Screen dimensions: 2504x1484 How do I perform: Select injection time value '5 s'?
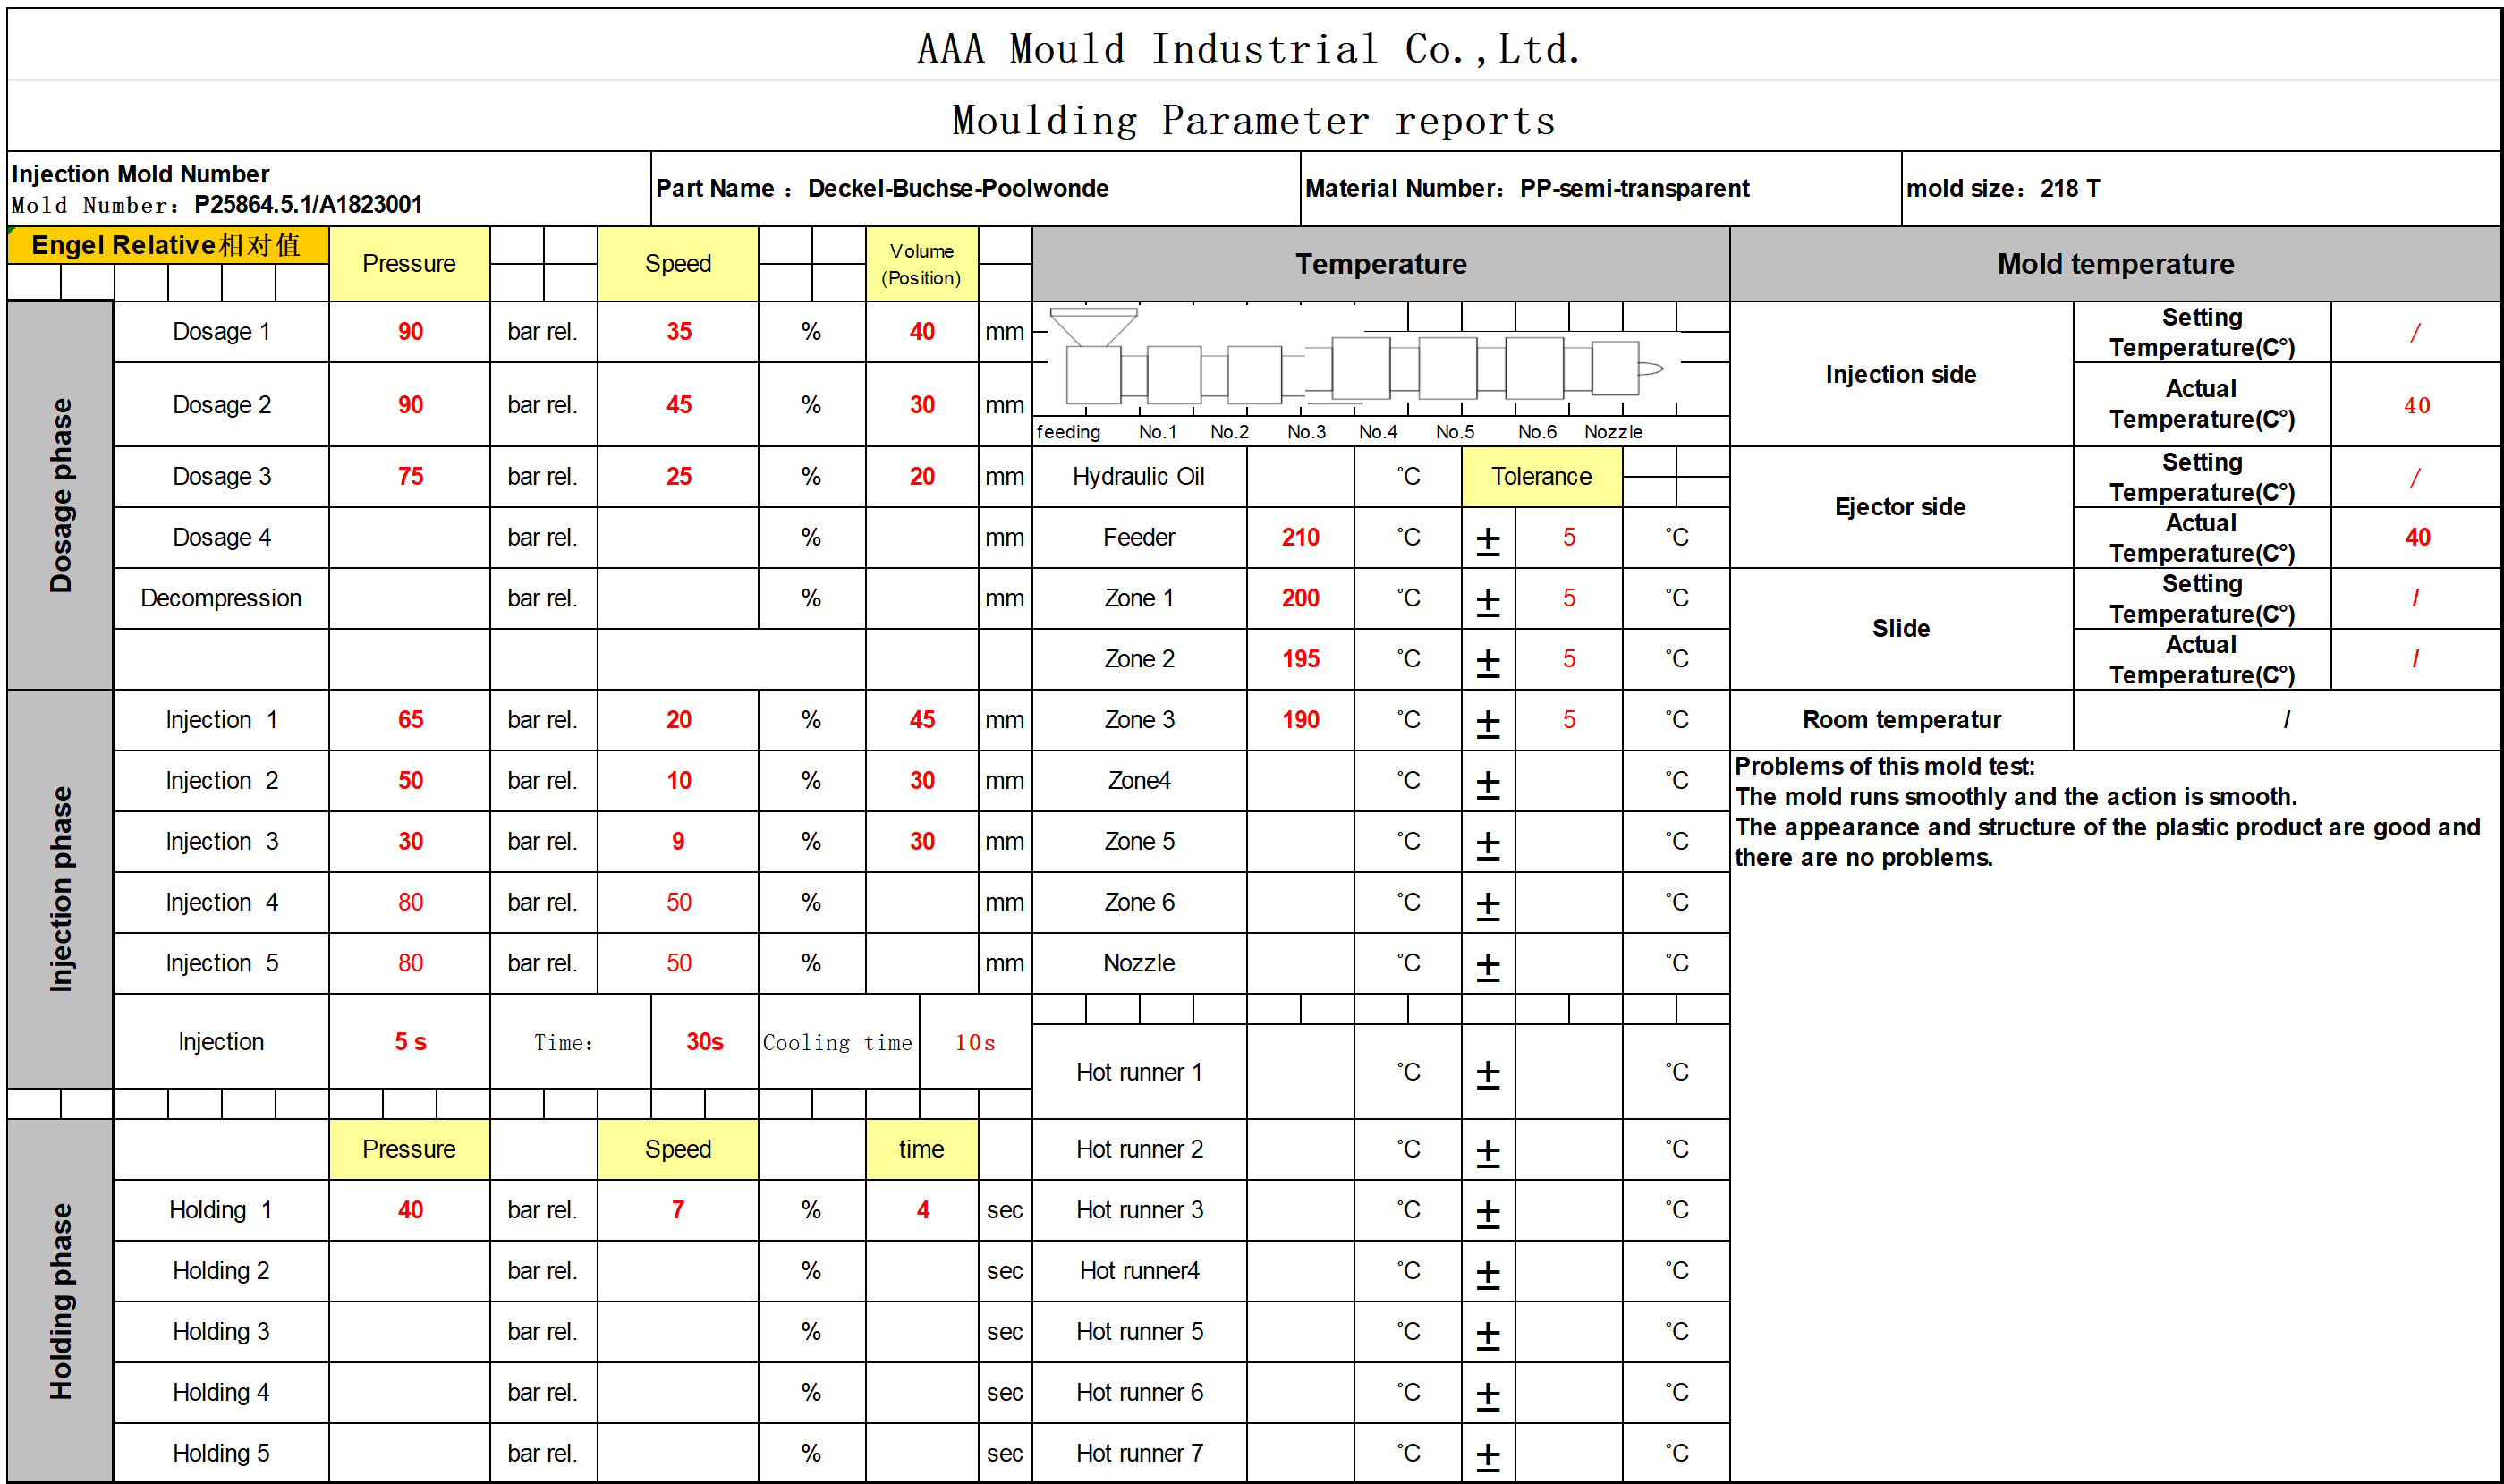point(410,1042)
